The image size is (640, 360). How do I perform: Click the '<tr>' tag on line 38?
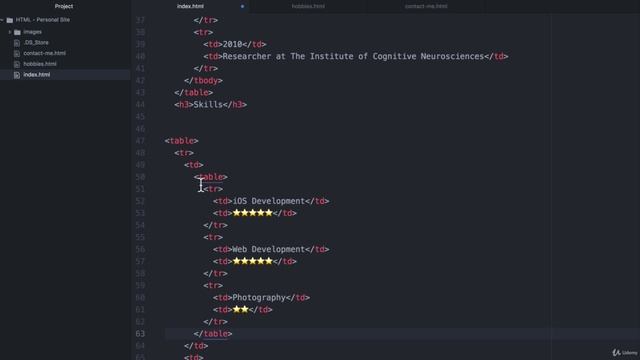[x=203, y=32]
